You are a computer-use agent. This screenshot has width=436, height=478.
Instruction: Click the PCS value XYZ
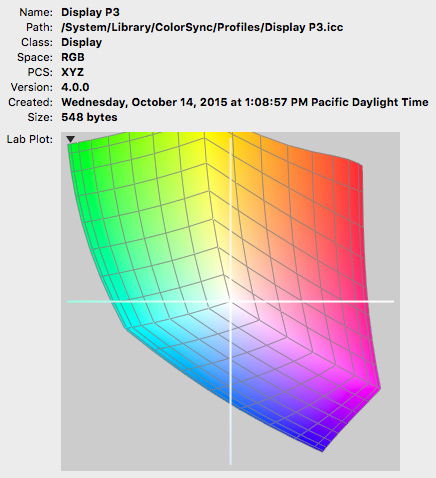point(72,72)
